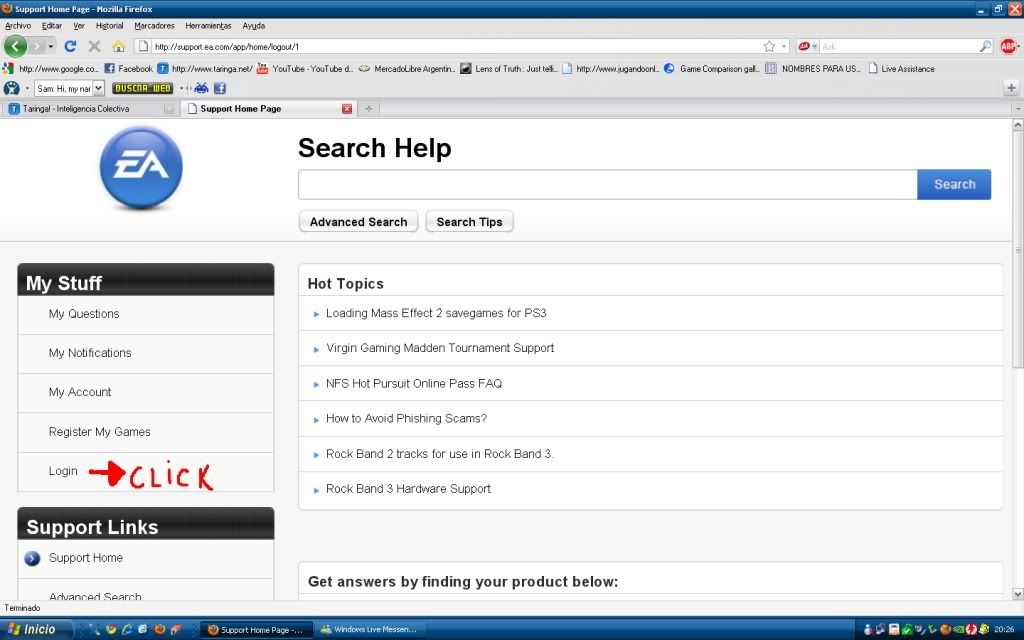The width and height of the screenshot is (1024, 640).
Task: Click inside the Search Help text field
Action: [608, 184]
